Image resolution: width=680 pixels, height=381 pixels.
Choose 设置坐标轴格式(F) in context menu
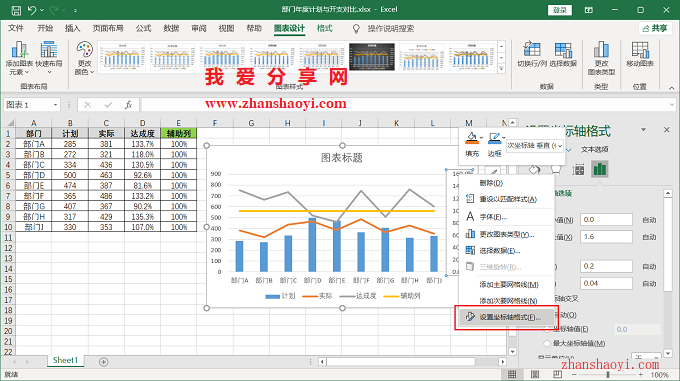click(x=506, y=317)
